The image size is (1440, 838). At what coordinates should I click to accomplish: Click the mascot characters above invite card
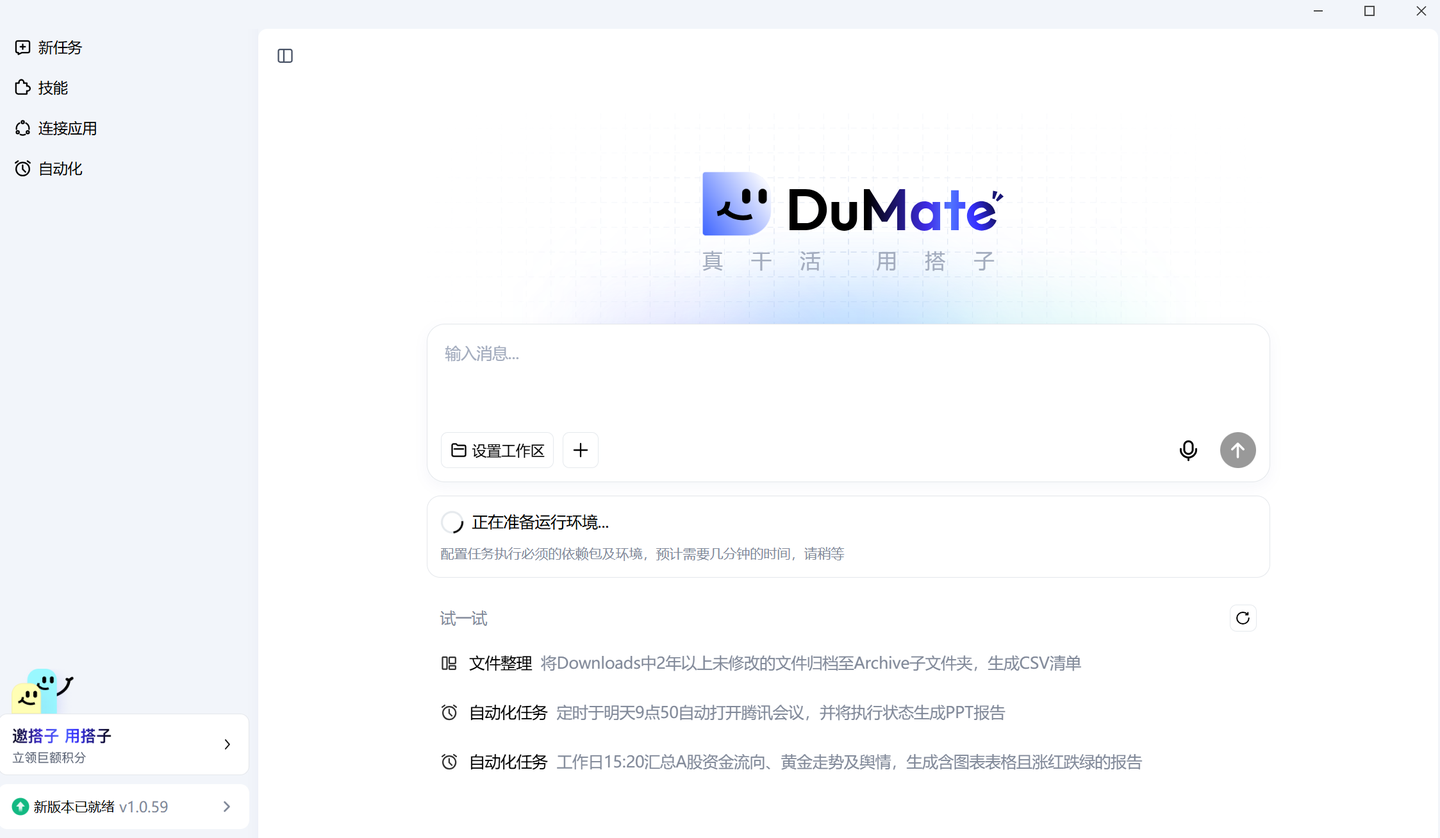[41, 692]
